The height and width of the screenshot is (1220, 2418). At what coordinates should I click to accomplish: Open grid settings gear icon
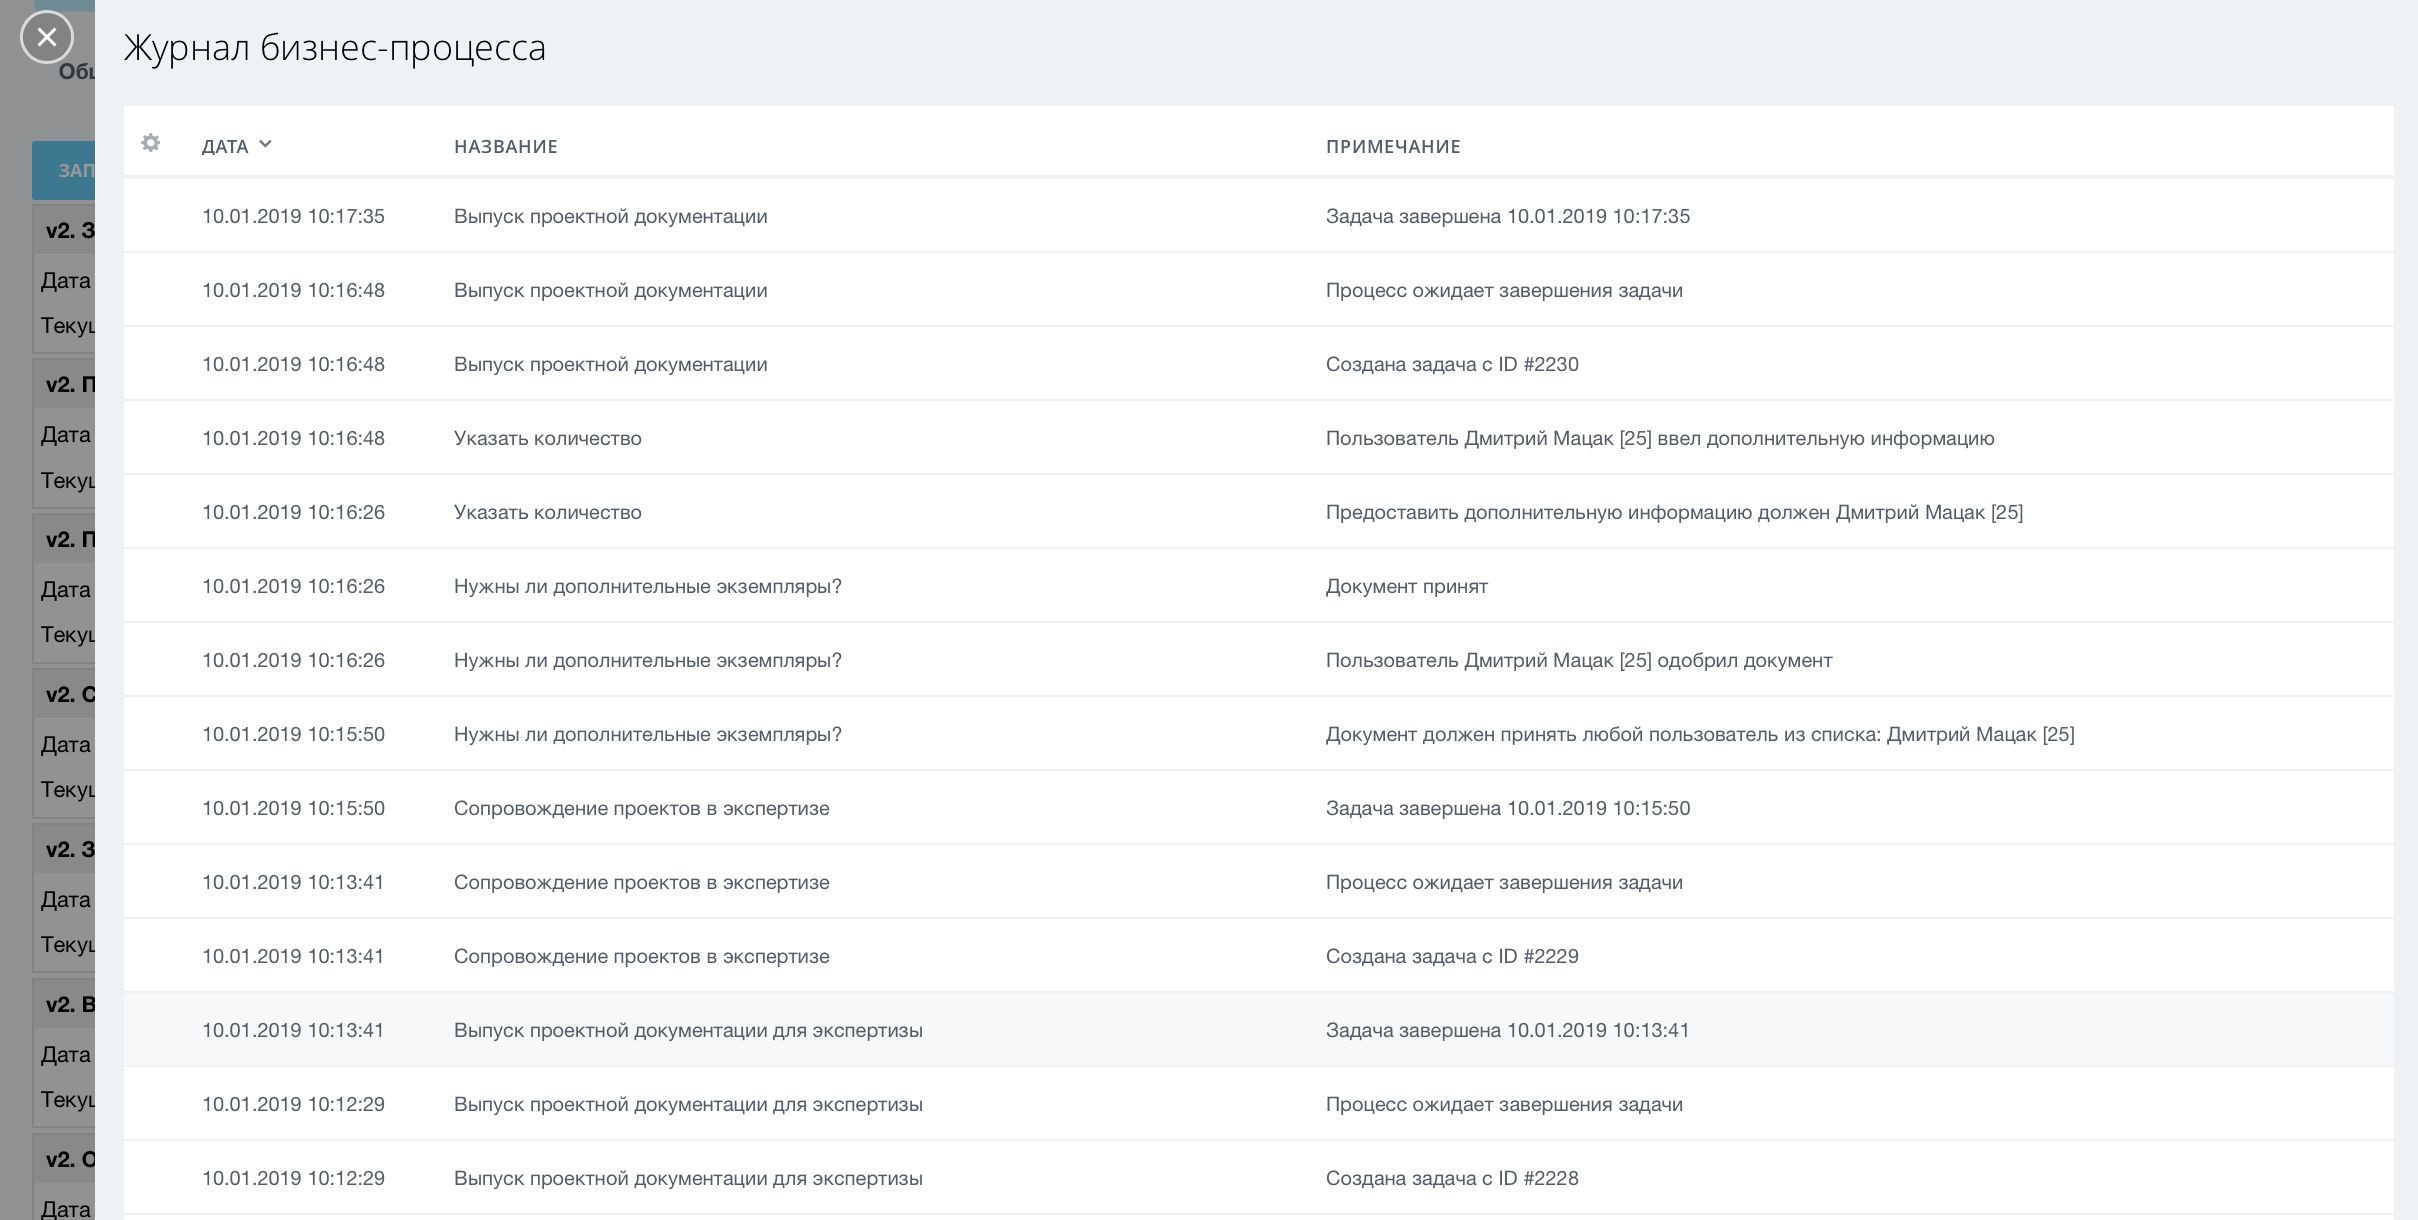tap(151, 143)
